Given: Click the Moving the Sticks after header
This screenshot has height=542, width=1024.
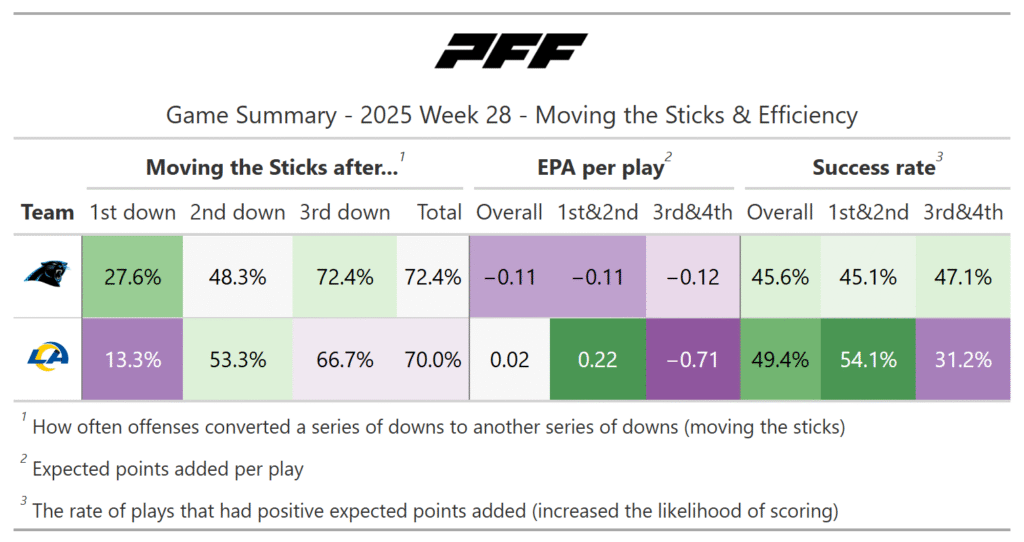Looking at the screenshot, I should click(272, 168).
